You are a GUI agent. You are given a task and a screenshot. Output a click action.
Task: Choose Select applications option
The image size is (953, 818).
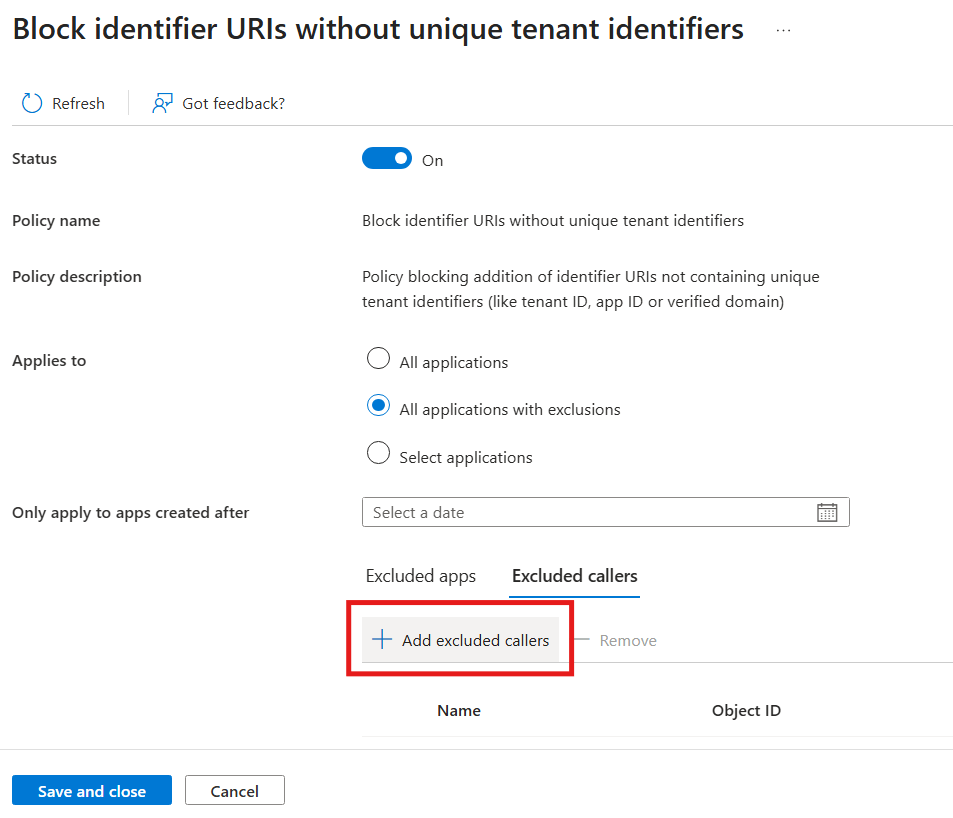pyautogui.click(x=378, y=453)
